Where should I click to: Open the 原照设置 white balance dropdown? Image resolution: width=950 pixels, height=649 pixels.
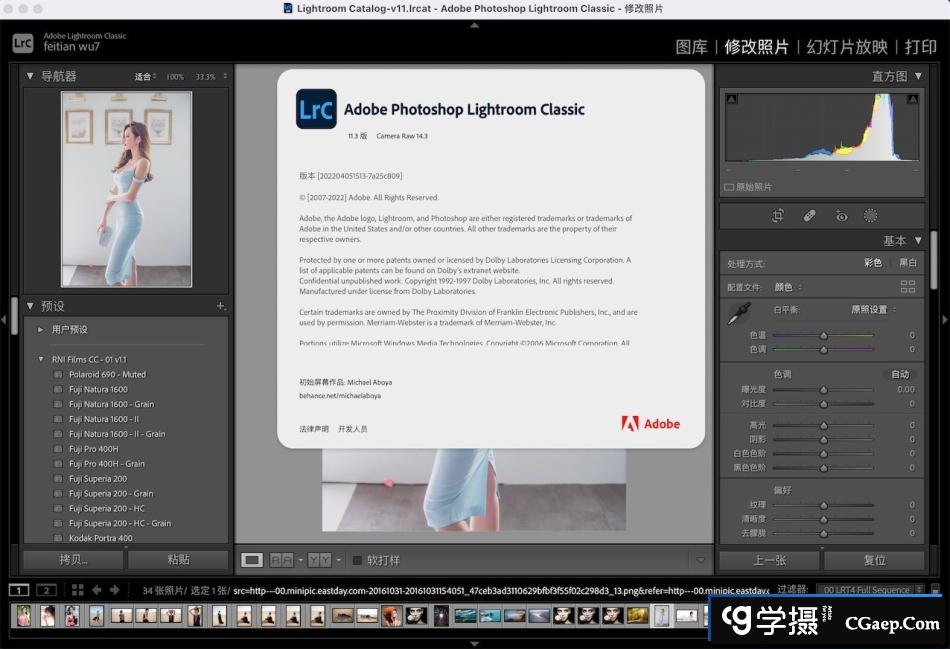coord(872,310)
